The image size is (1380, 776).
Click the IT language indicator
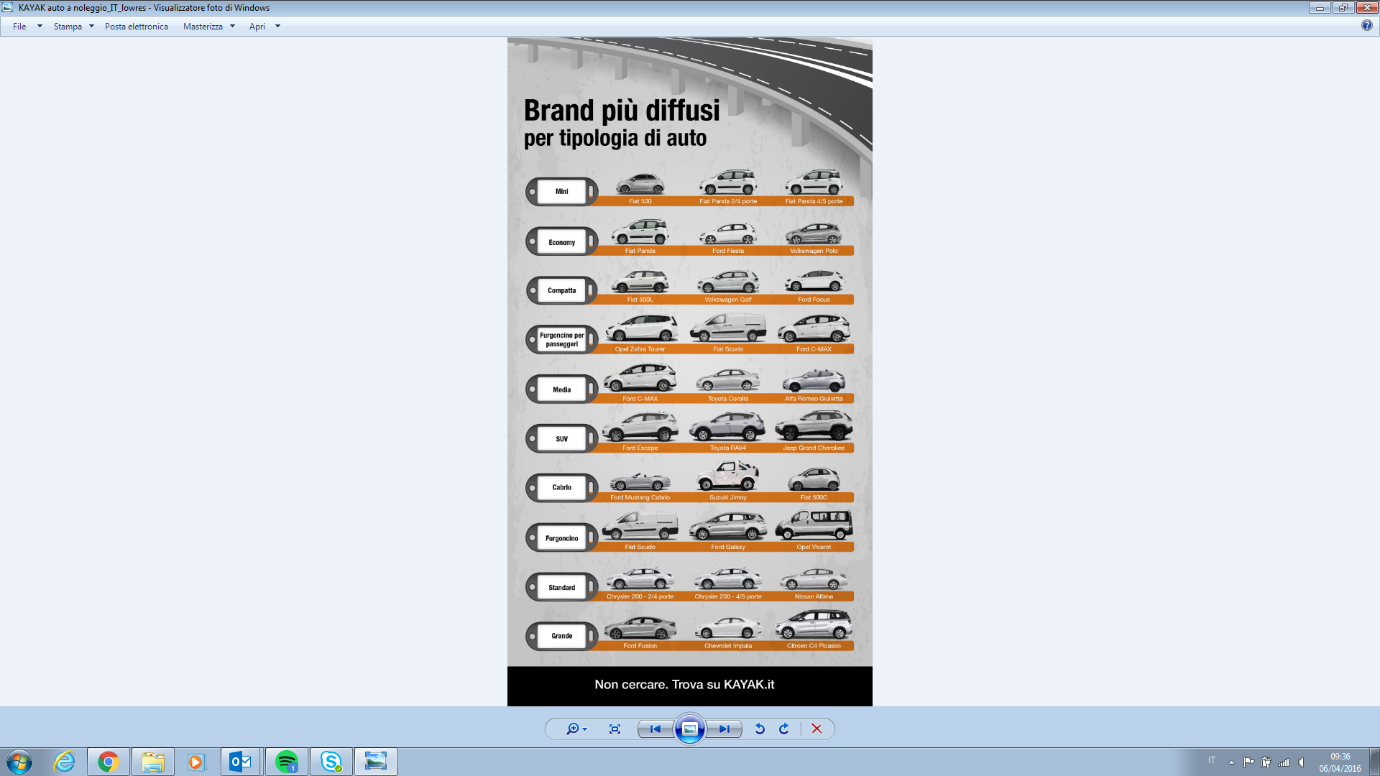pos(1212,761)
